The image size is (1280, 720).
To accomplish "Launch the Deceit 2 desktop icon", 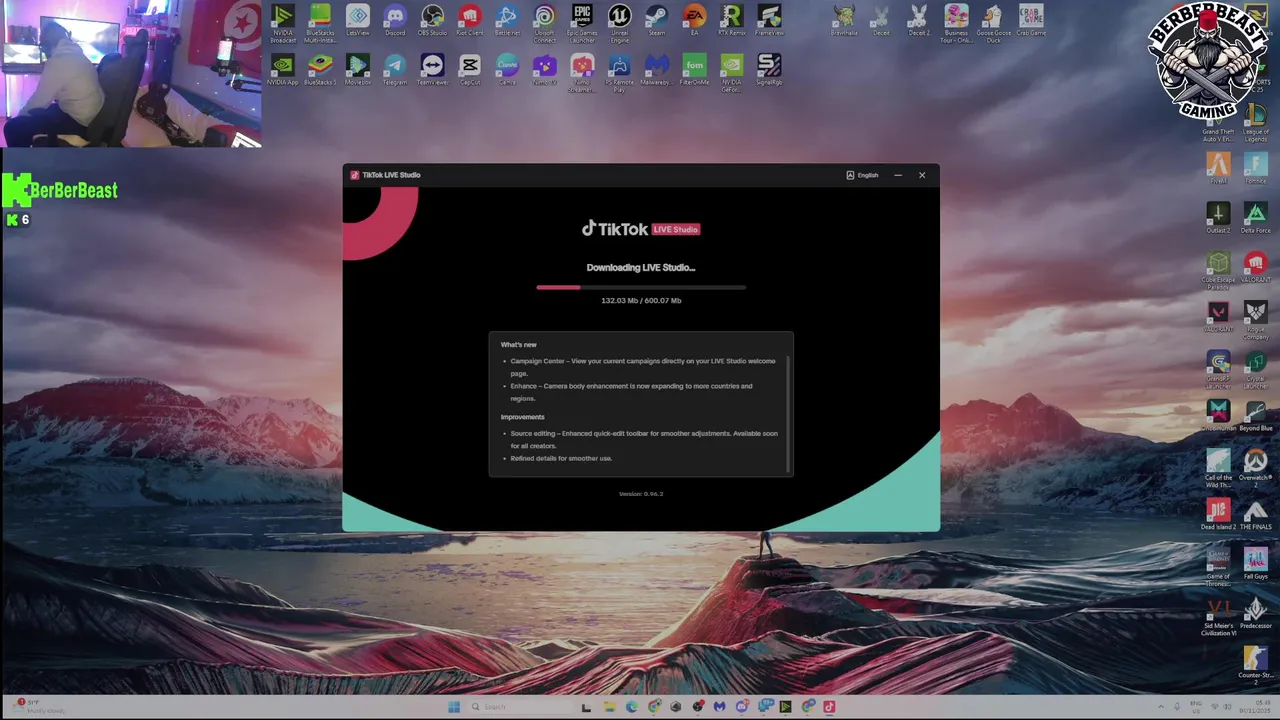I will 919,21.
